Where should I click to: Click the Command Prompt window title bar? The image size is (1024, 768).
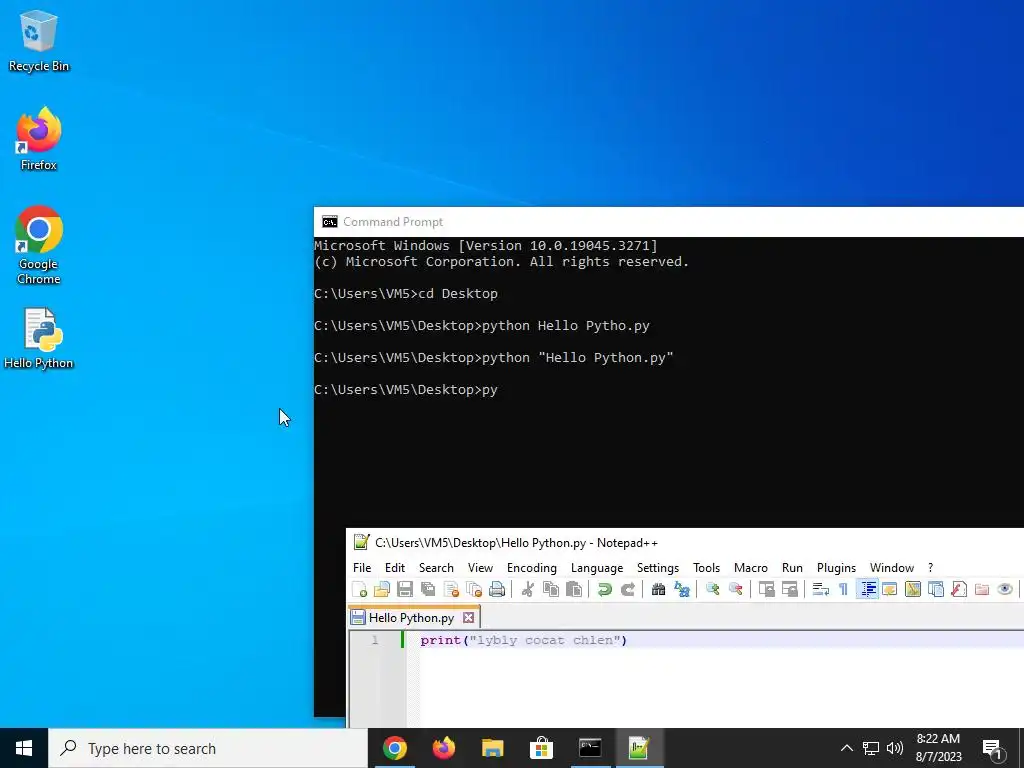669,222
